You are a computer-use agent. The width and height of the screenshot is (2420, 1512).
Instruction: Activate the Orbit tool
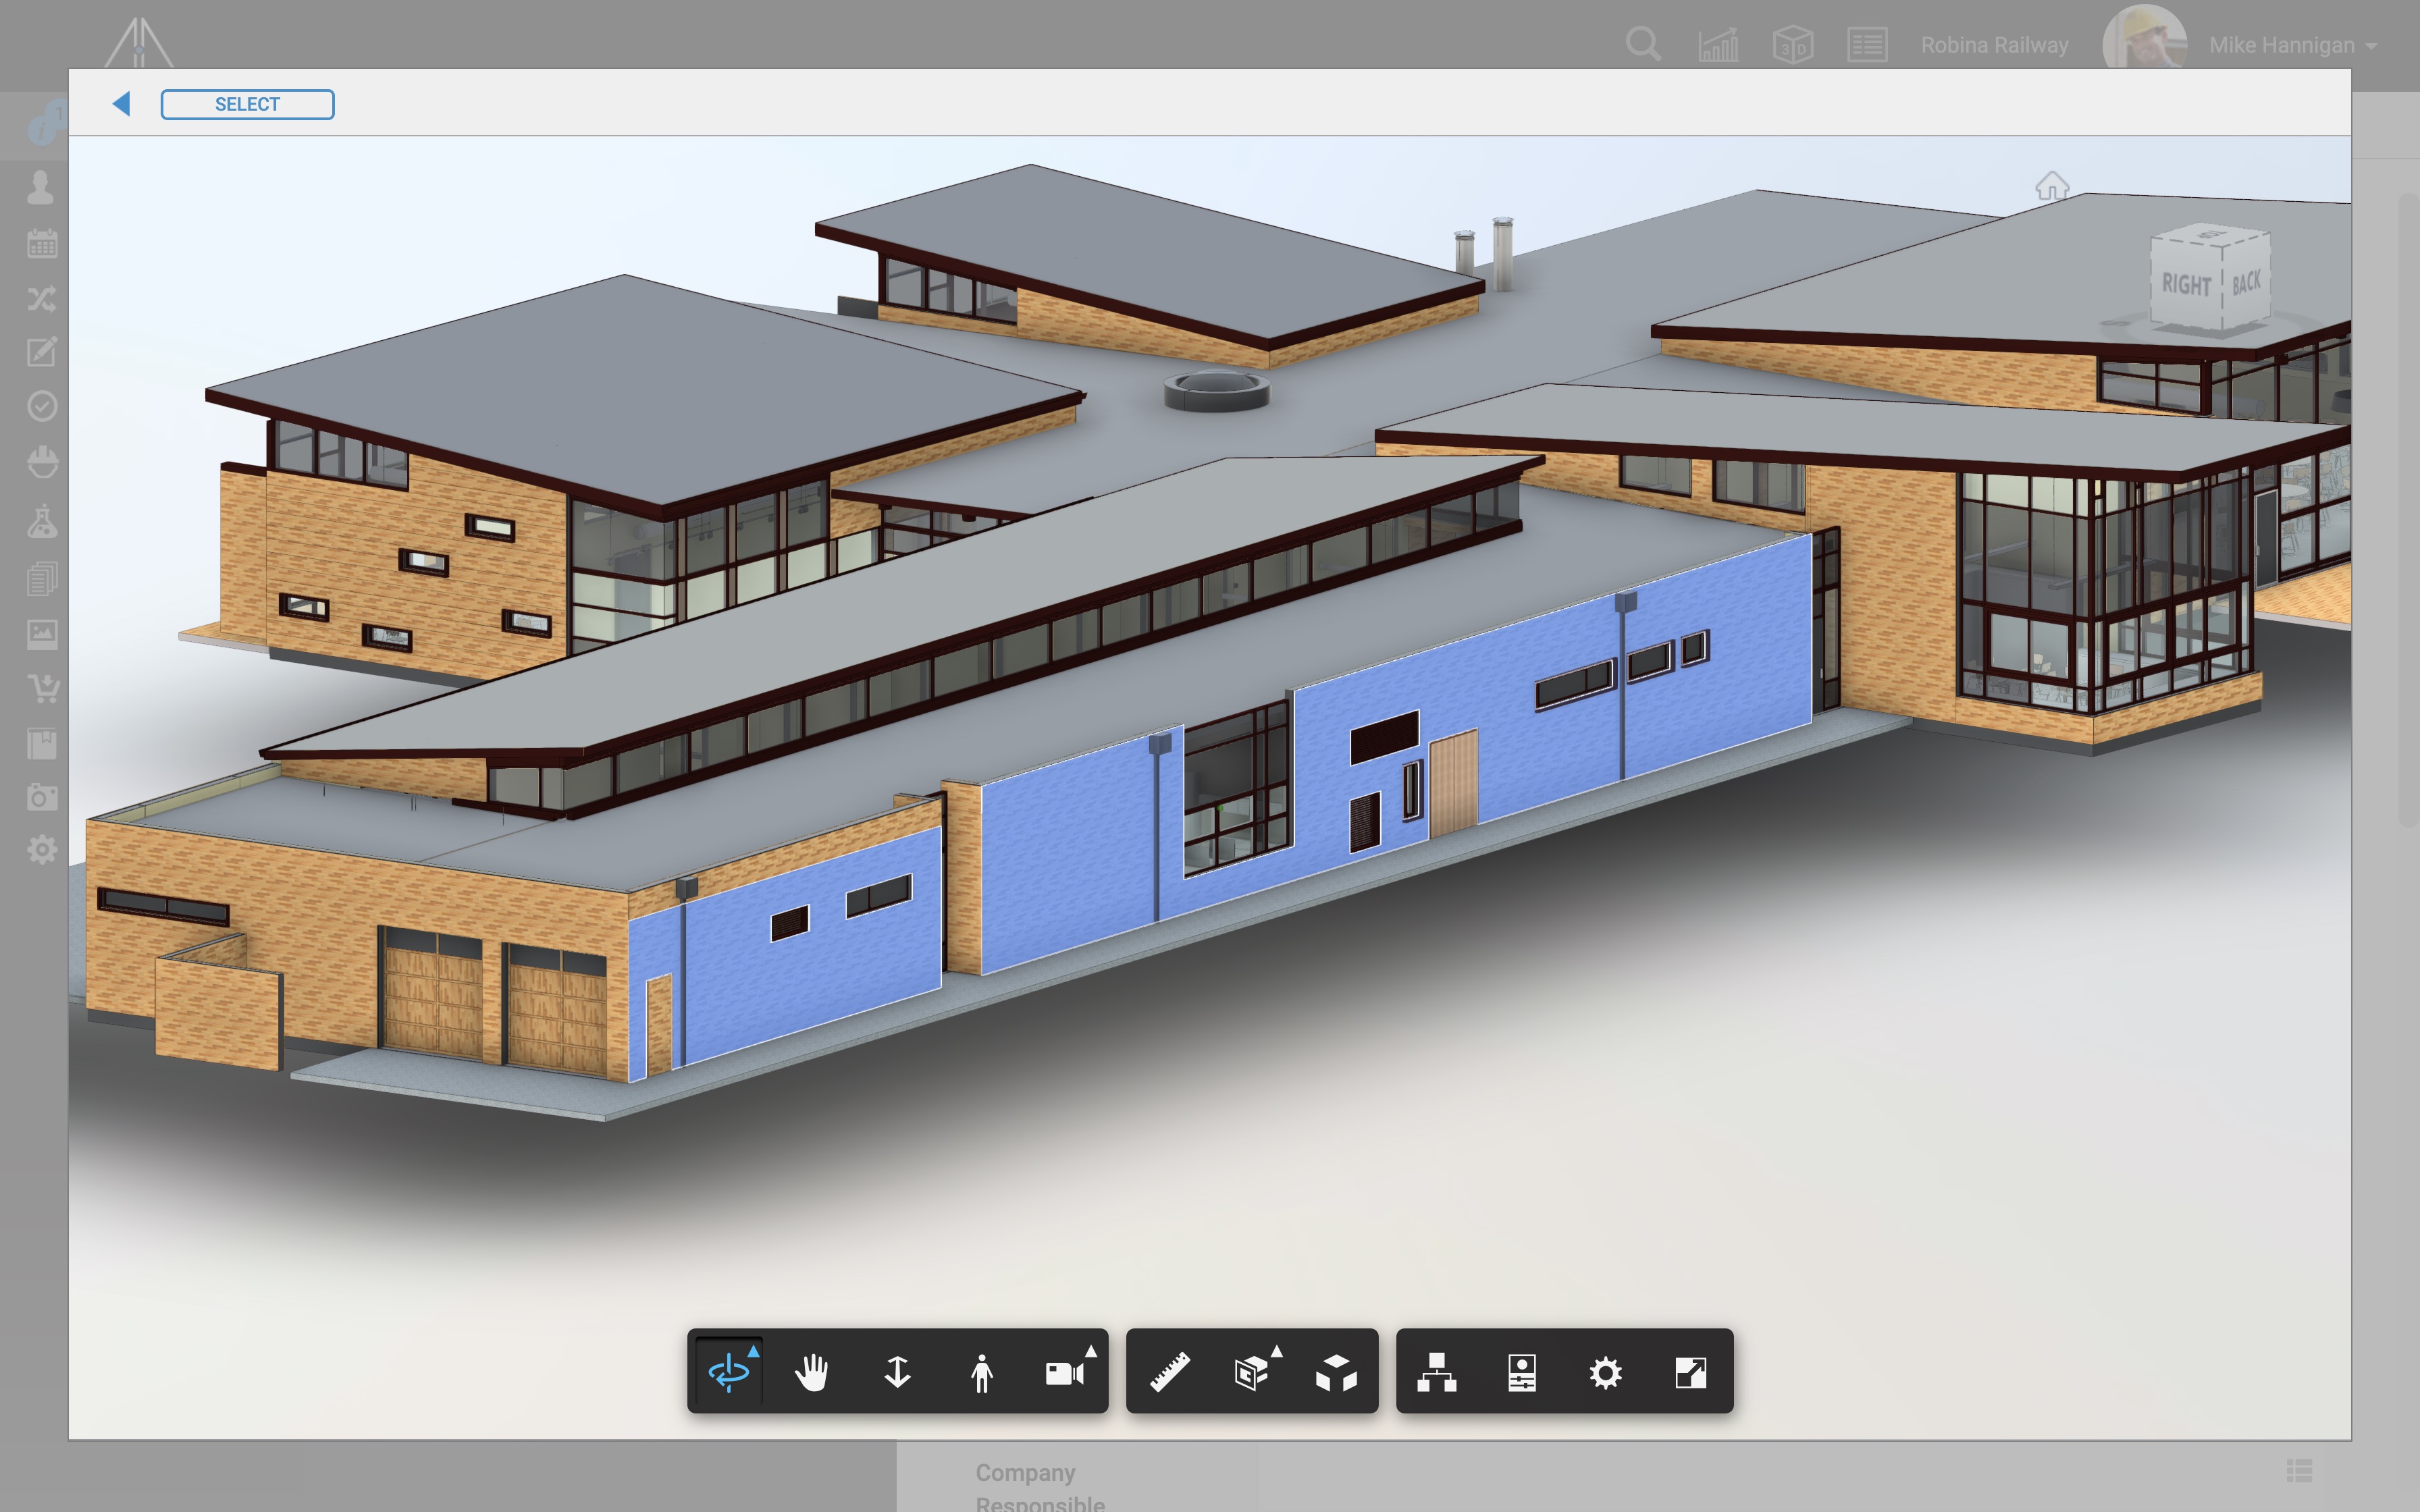pos(728,1372)
